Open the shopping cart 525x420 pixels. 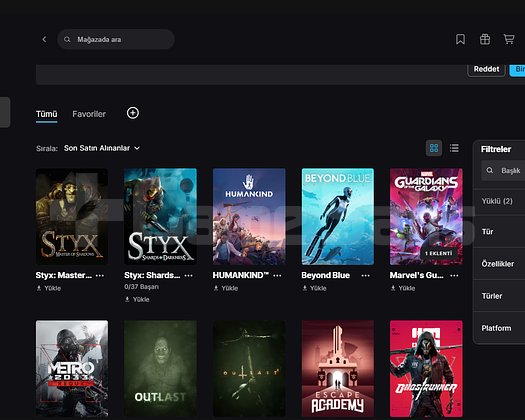[x=509, y=39]
